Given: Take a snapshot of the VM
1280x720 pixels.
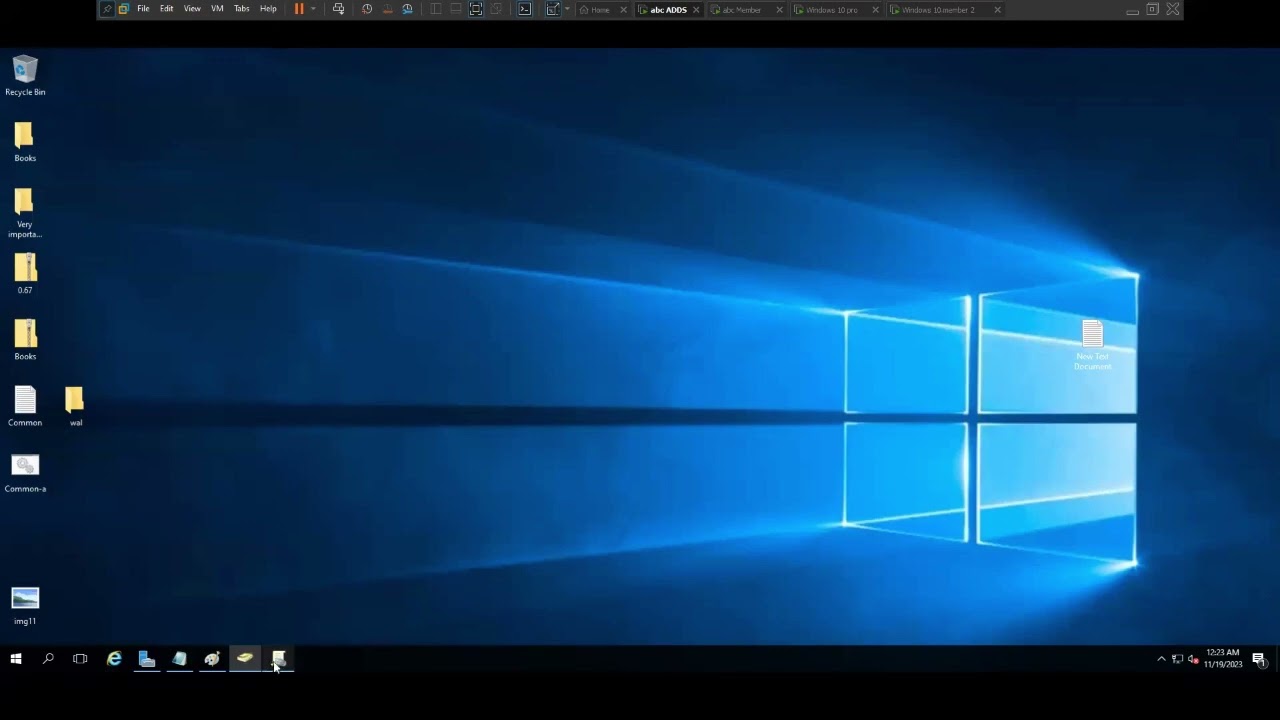Looking at the screenshot, I should click(367, 9).
